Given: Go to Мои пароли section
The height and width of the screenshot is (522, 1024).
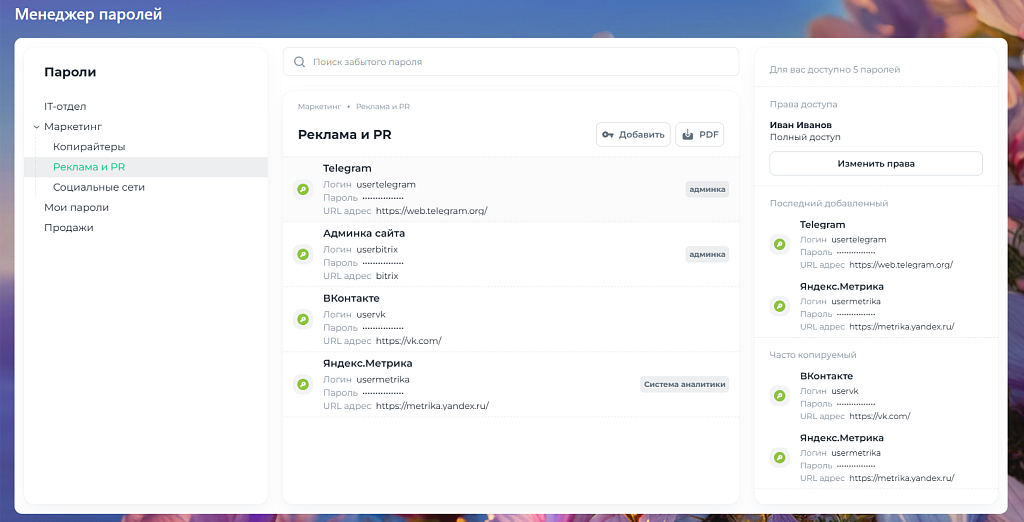Looking at the screenshot, I should tap(76, 207).
